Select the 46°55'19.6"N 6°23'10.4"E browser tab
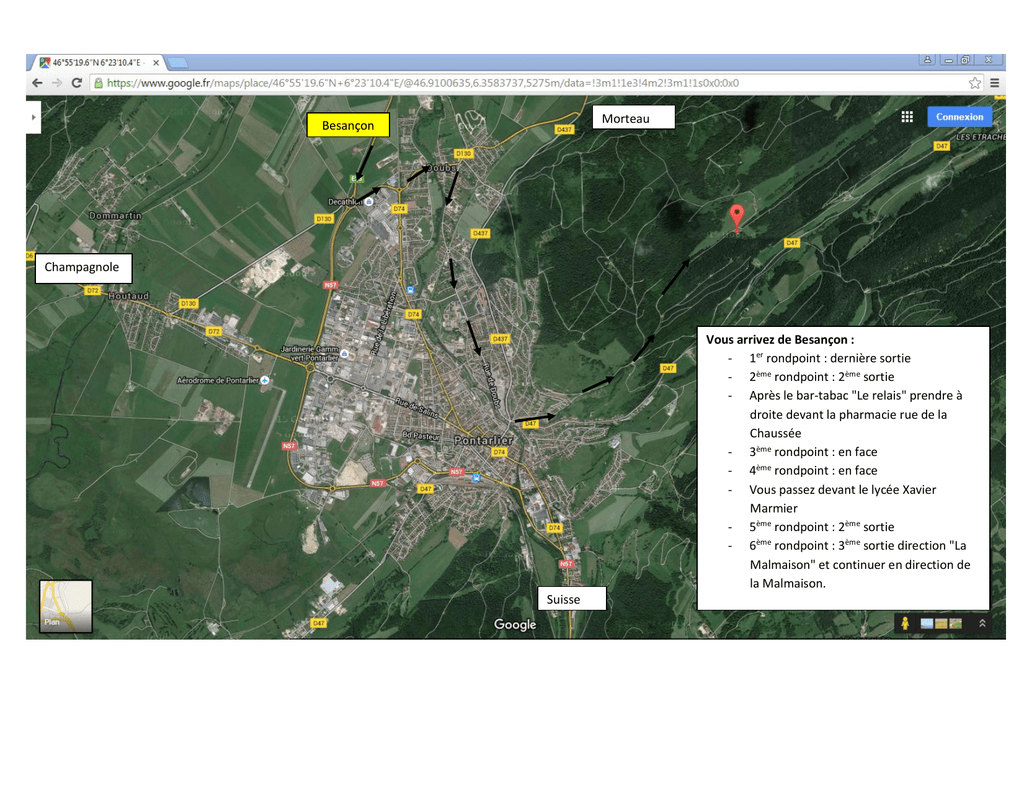Screen dimensions: 1024x791 click(98, 63)
